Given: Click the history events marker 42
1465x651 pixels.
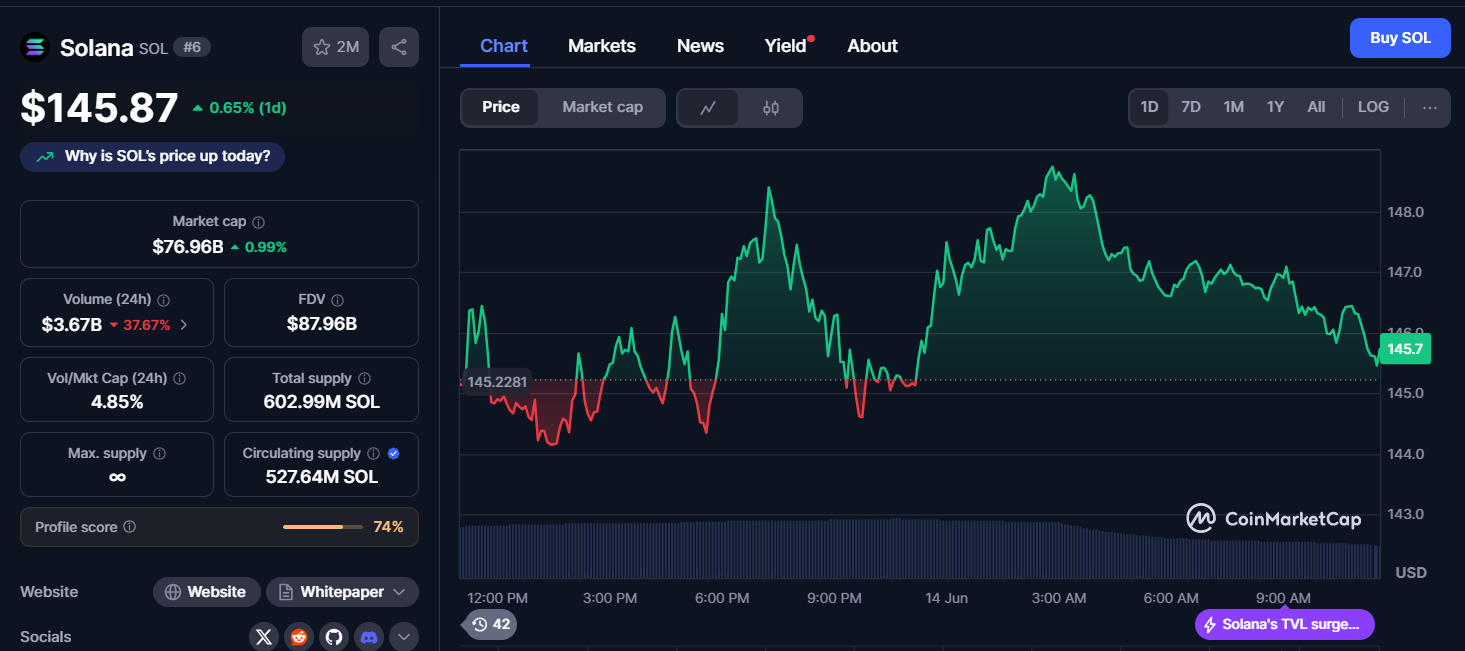Looking at the screenshot, I should pyautogui.click(x=490, y=625).
